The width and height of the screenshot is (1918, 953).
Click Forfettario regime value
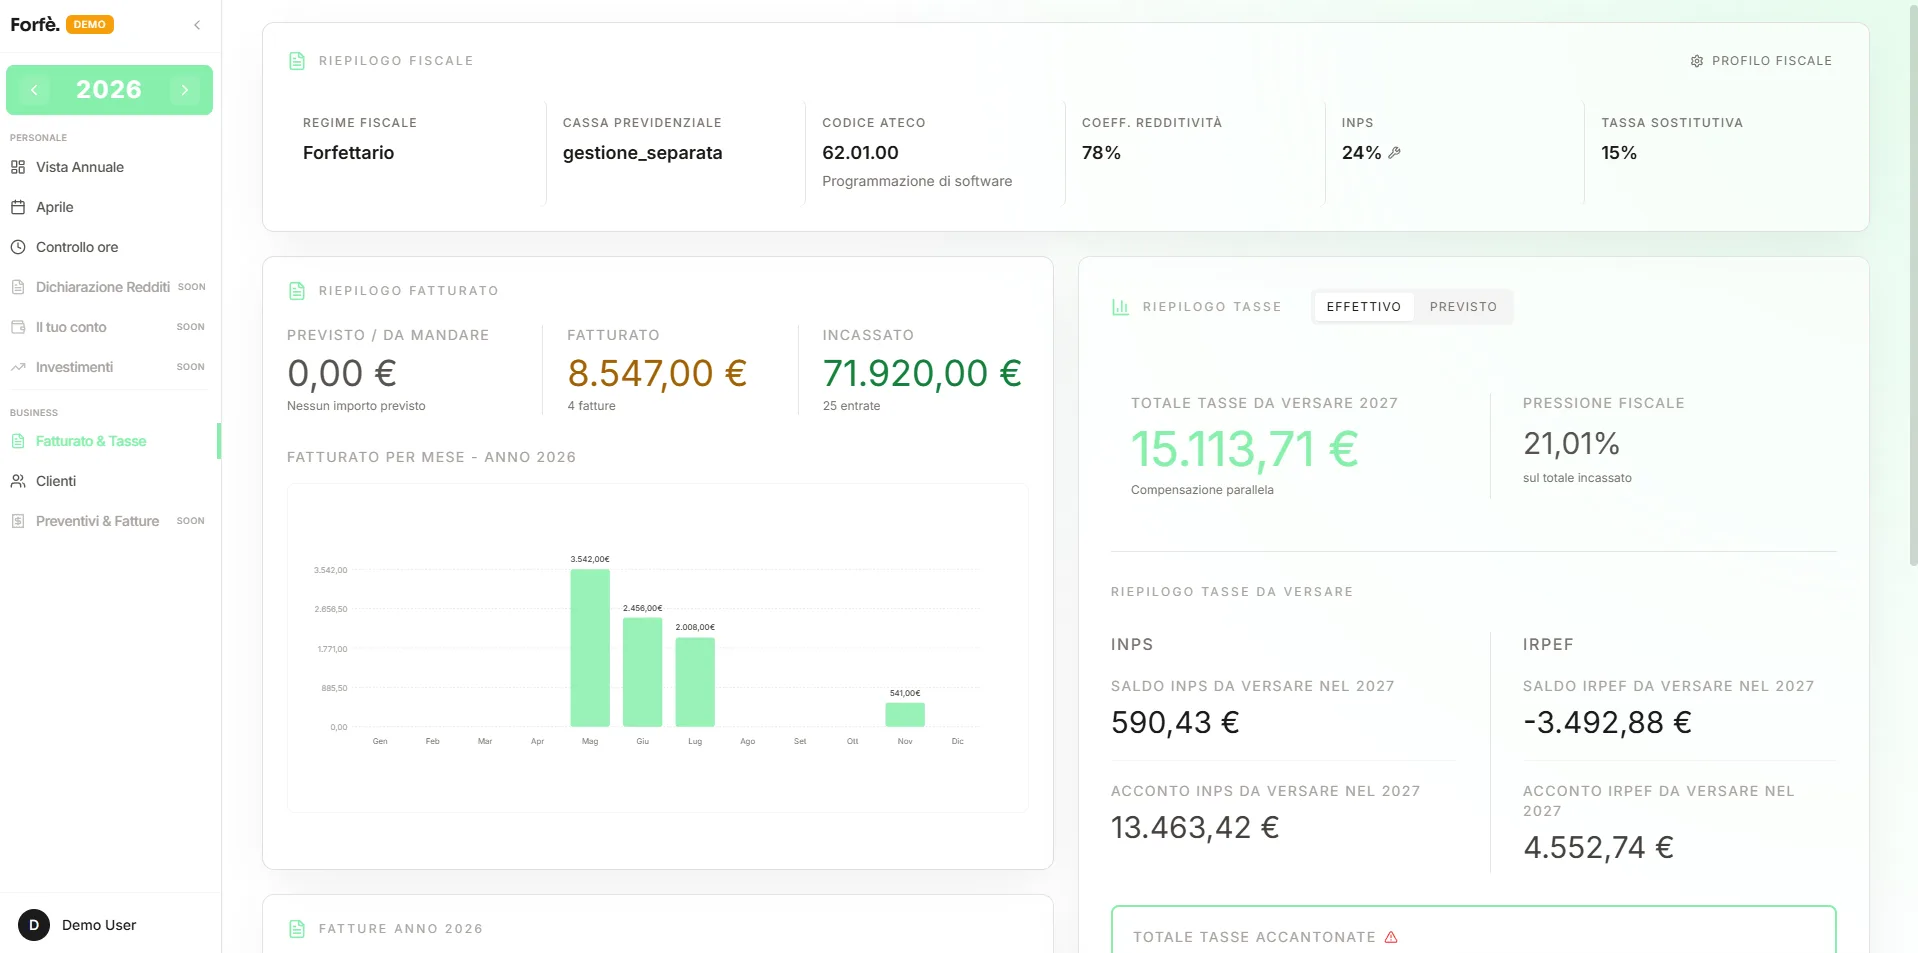click(349, 153)
